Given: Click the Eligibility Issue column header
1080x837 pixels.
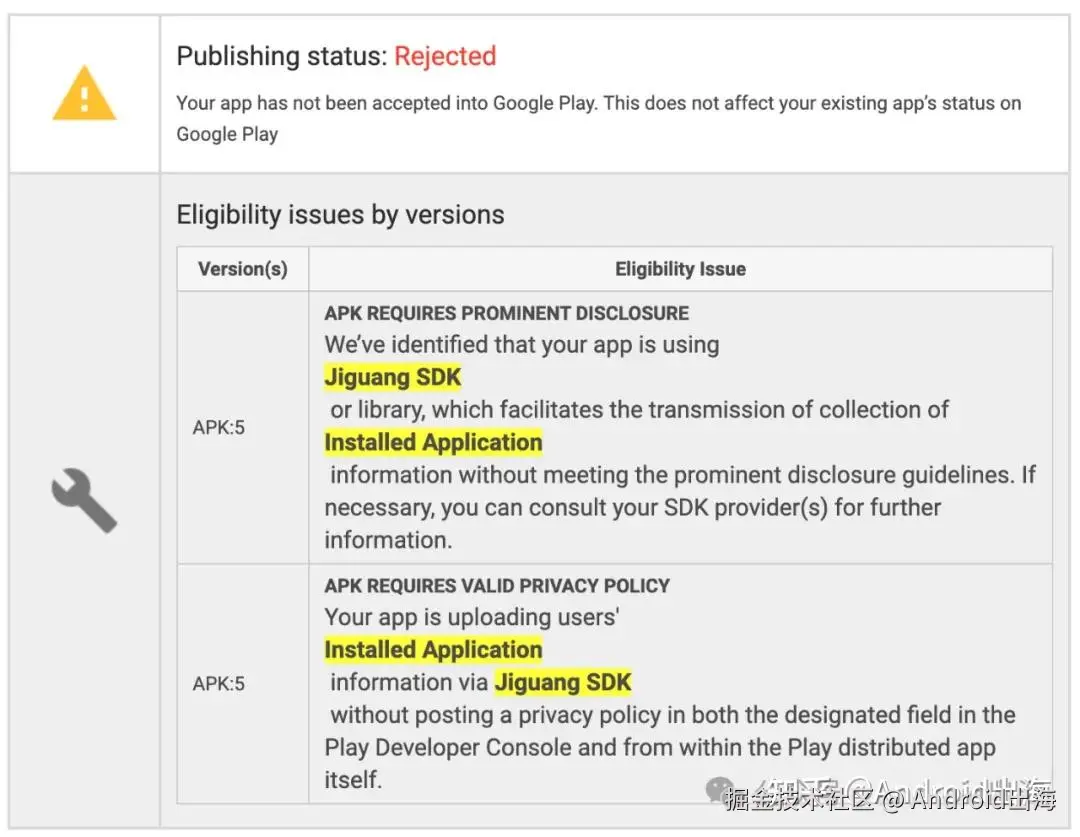Looking at the screenshot, I should [x=681, y=269].
